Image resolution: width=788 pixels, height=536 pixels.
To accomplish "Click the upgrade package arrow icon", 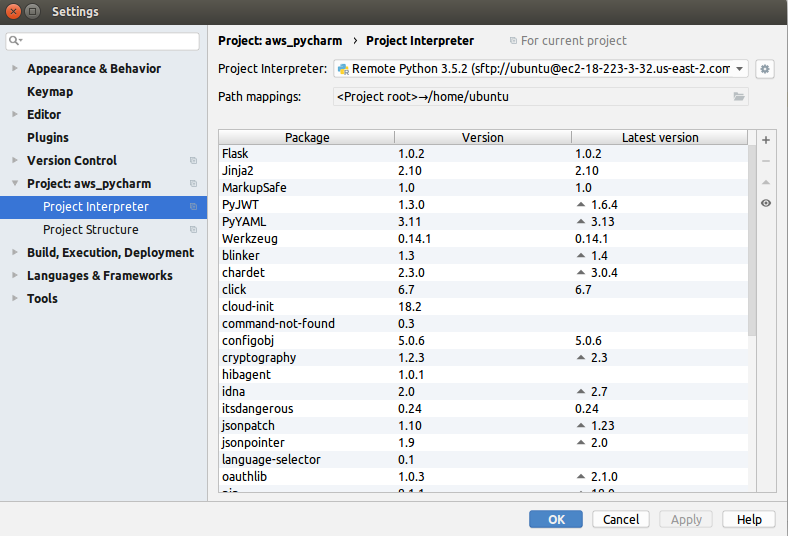I will pyautogui.click(x=765, y=182).
